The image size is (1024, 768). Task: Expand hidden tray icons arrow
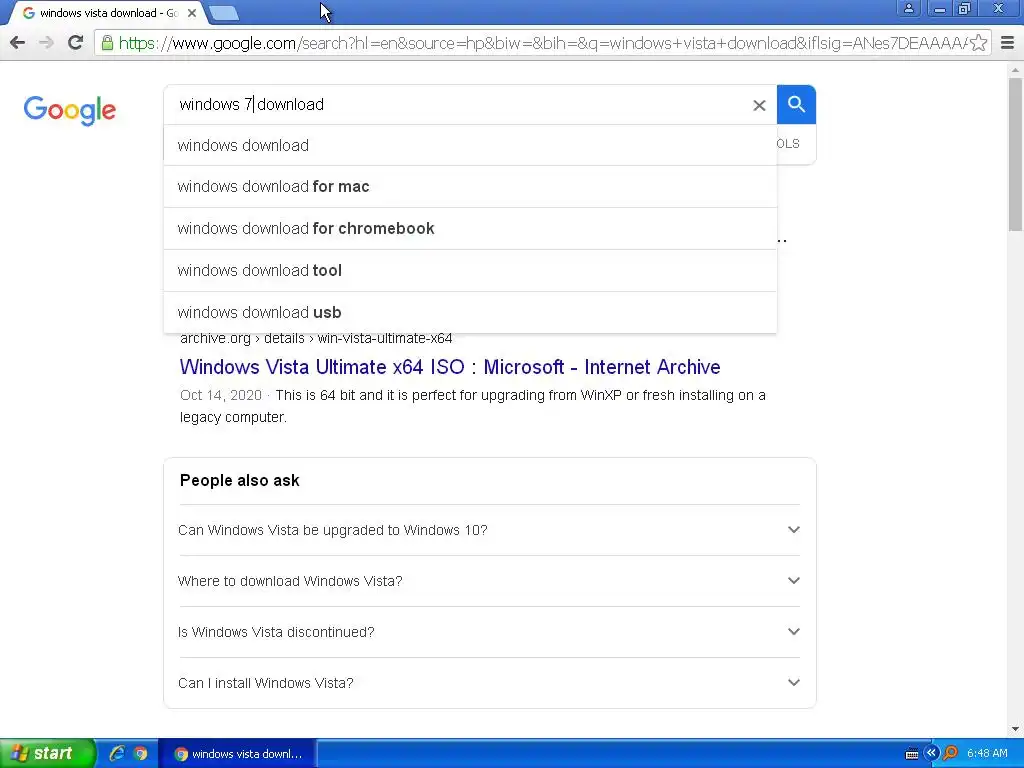coord(931,753)
